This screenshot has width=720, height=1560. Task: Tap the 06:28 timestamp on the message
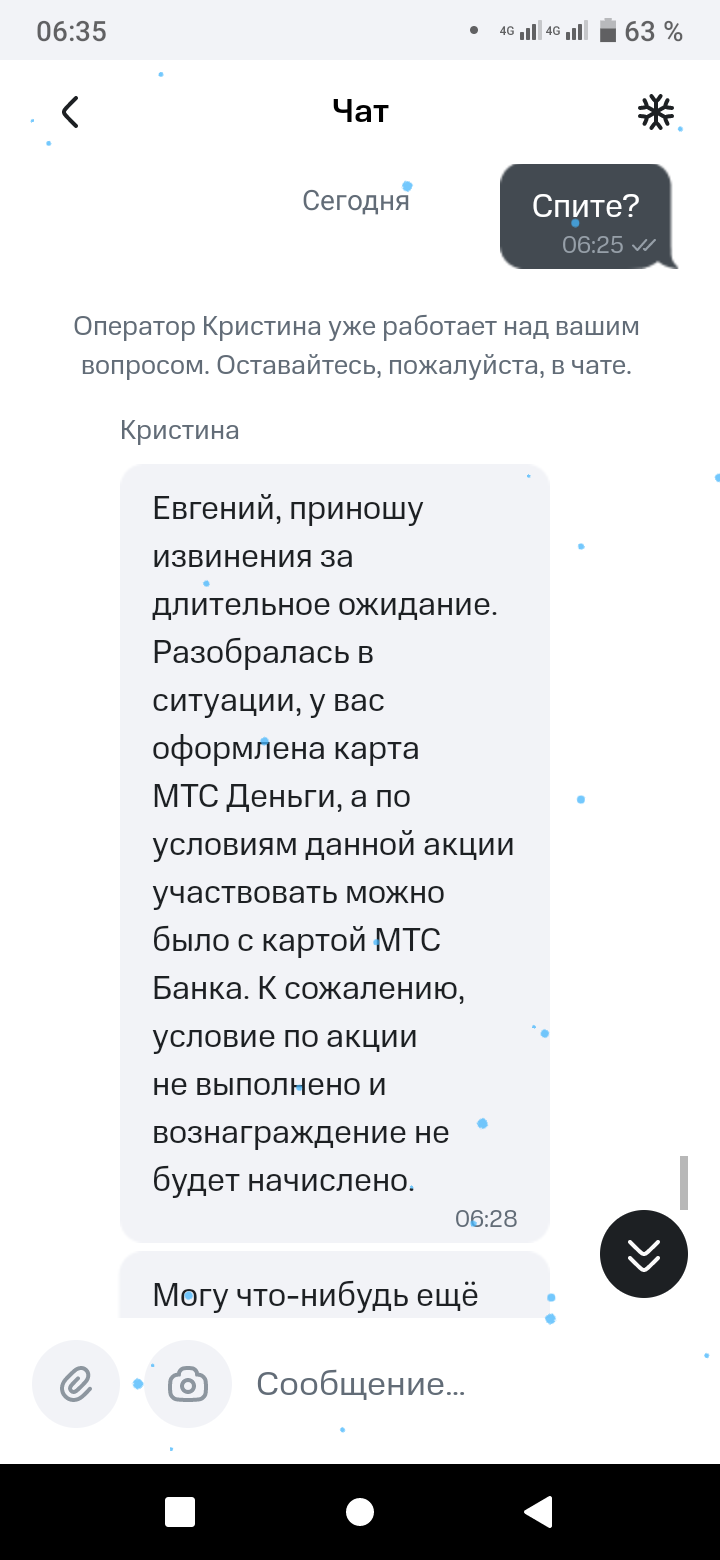(489, 1219)
